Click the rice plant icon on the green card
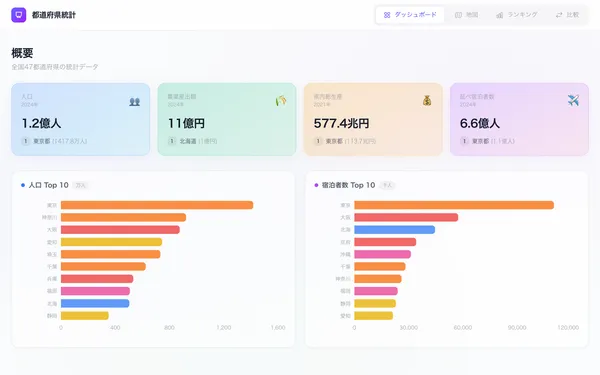This screenshot has width=600, height=375. (x=281, y=101)
